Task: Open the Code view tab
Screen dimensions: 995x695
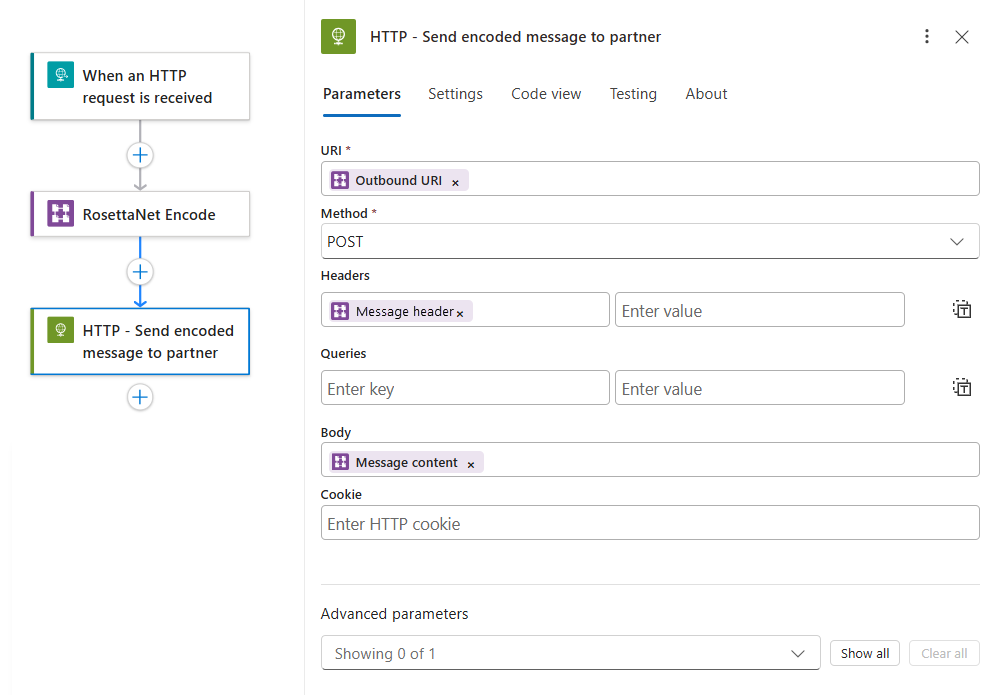Action: pyautogui.click(x=546, y=94)
